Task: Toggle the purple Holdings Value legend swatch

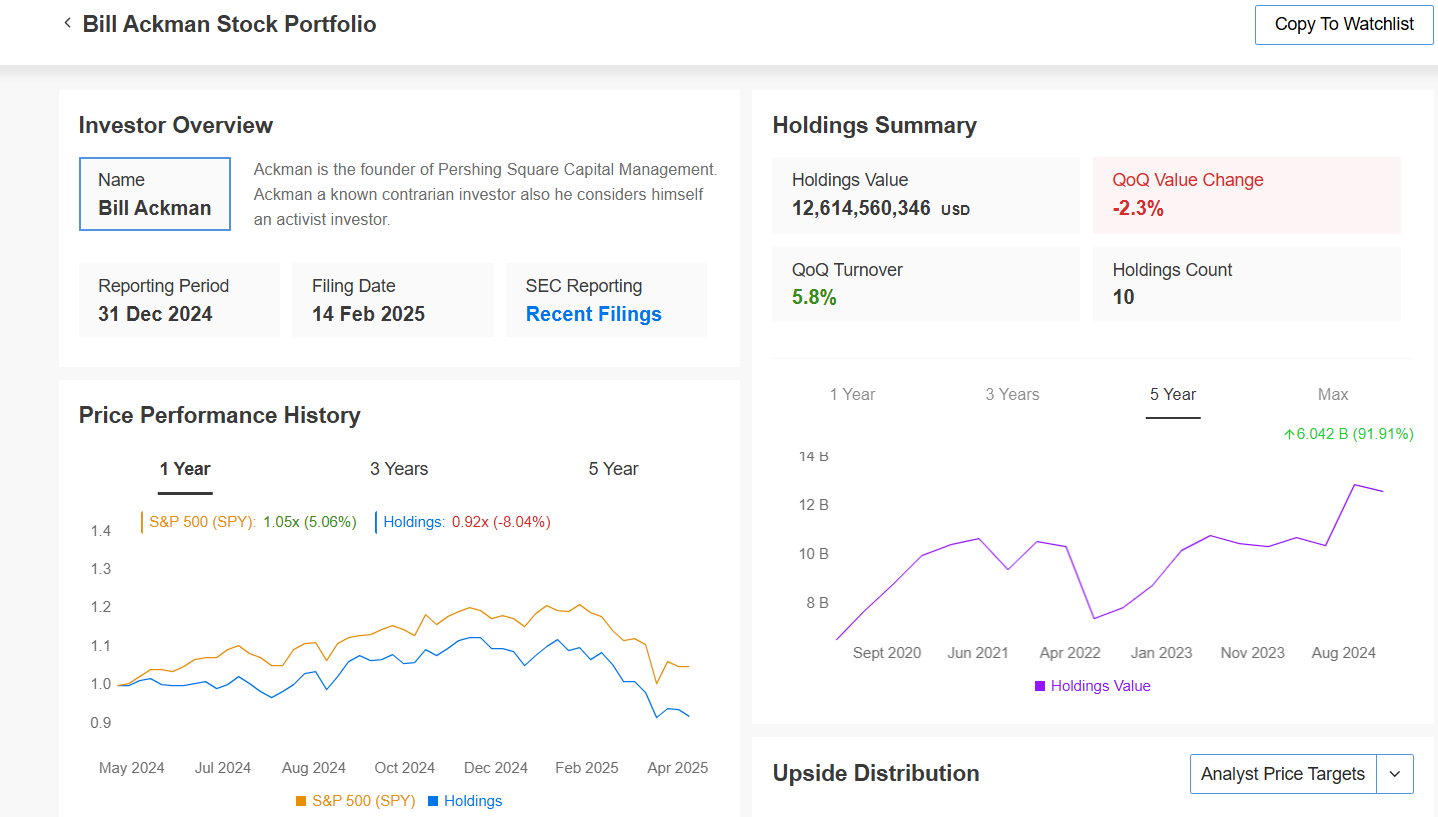Action: (1040, 686)
